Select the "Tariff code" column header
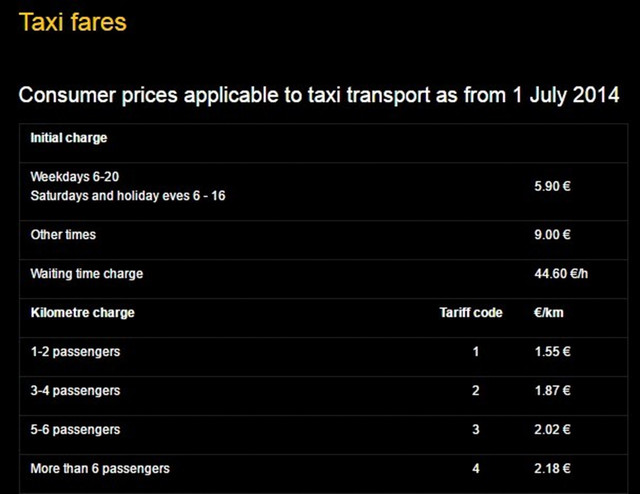The image size is (640, 494). point(471,313)
